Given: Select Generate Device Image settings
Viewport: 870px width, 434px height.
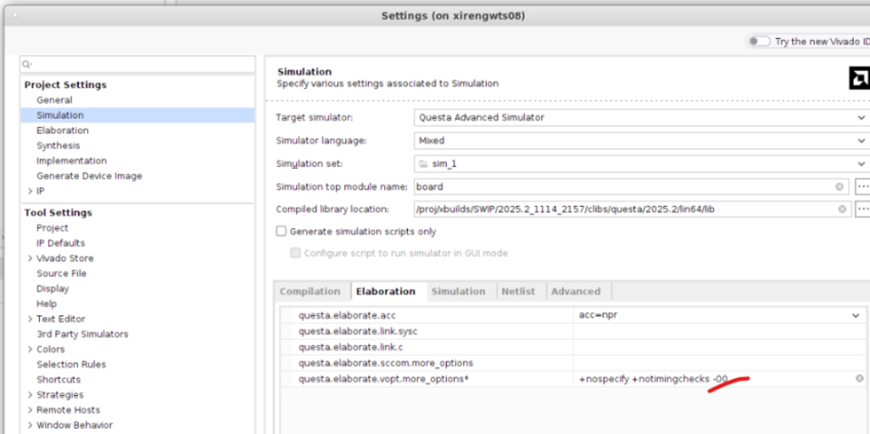Looking at the screenshot, I should pyautogui.click(x=89, y=176).
